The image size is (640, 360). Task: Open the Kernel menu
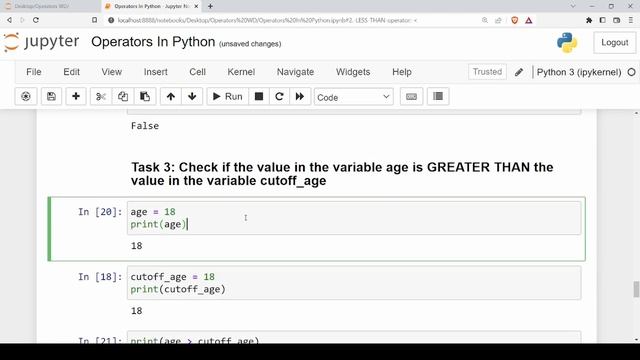point(241,72)
